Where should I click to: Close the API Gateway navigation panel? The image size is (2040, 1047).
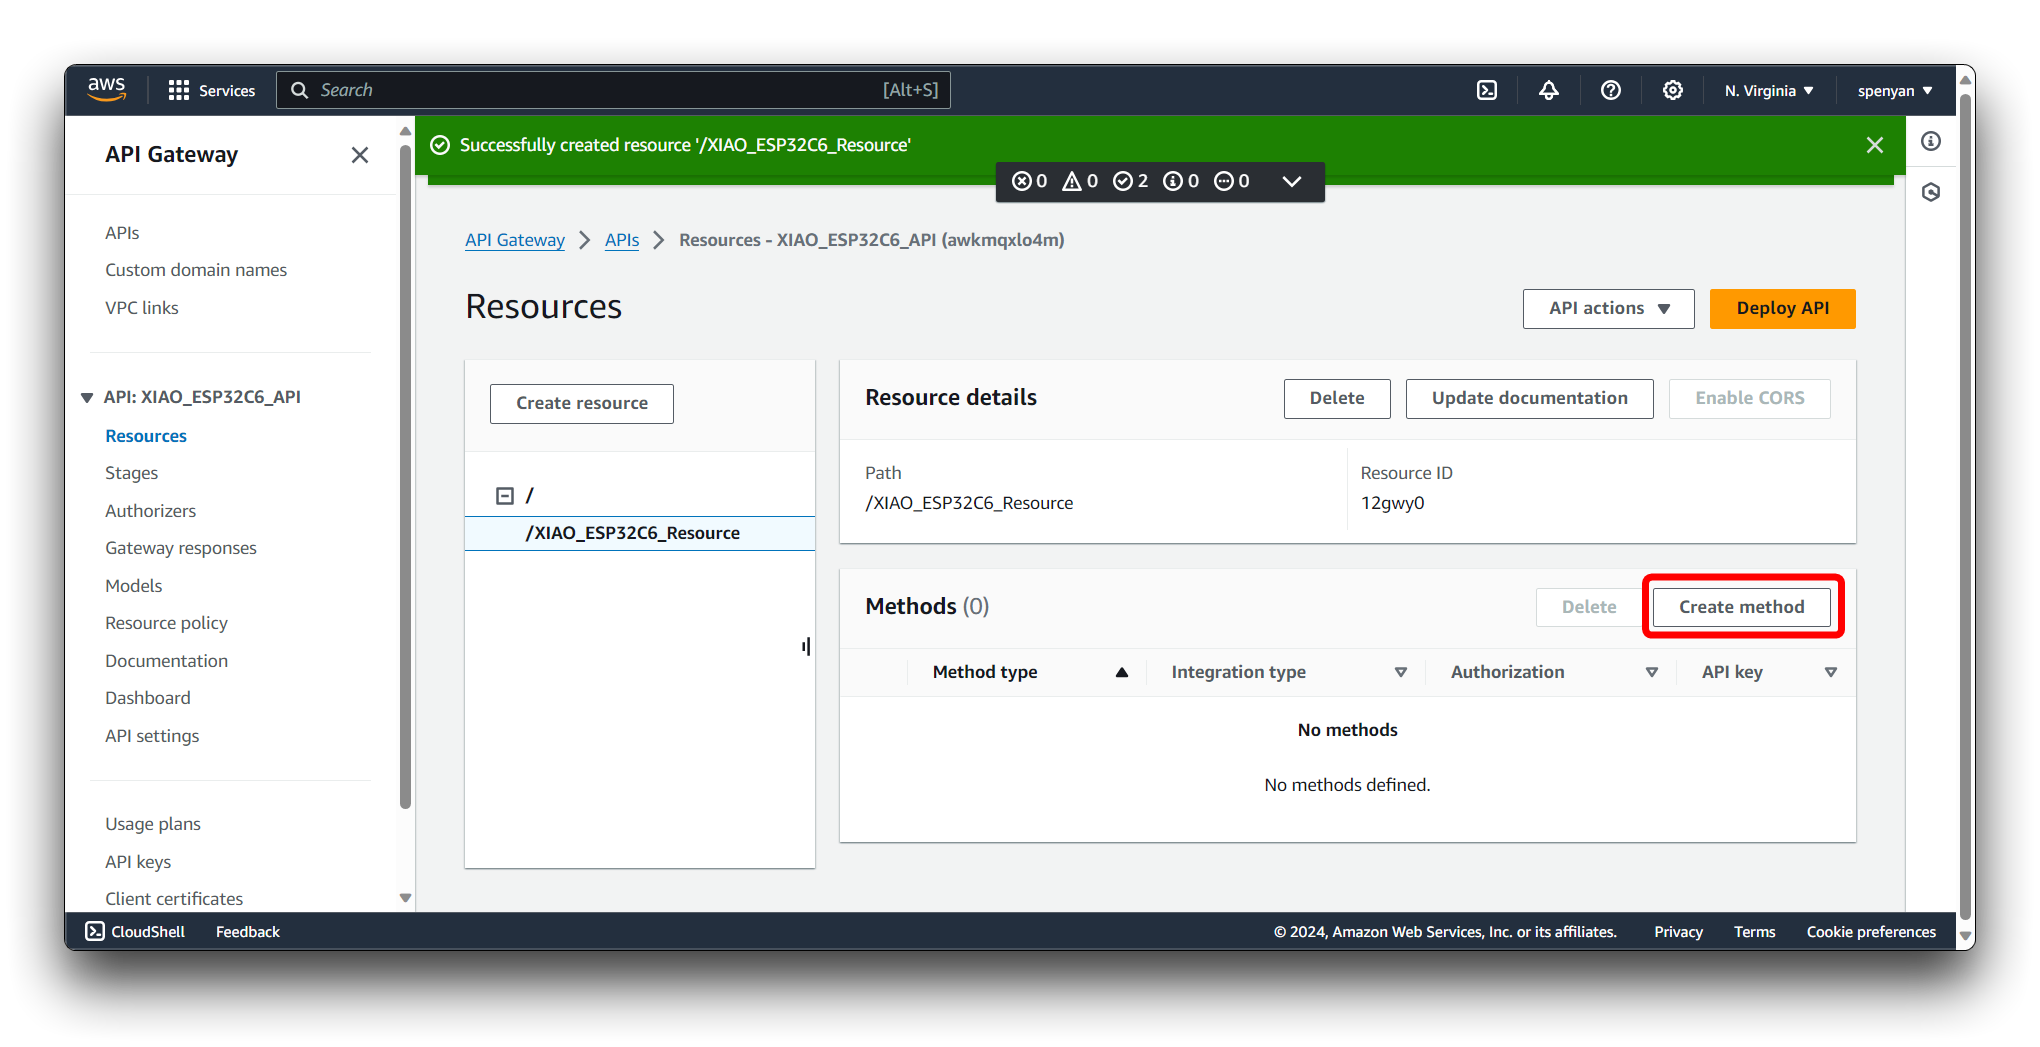[360, 155]
